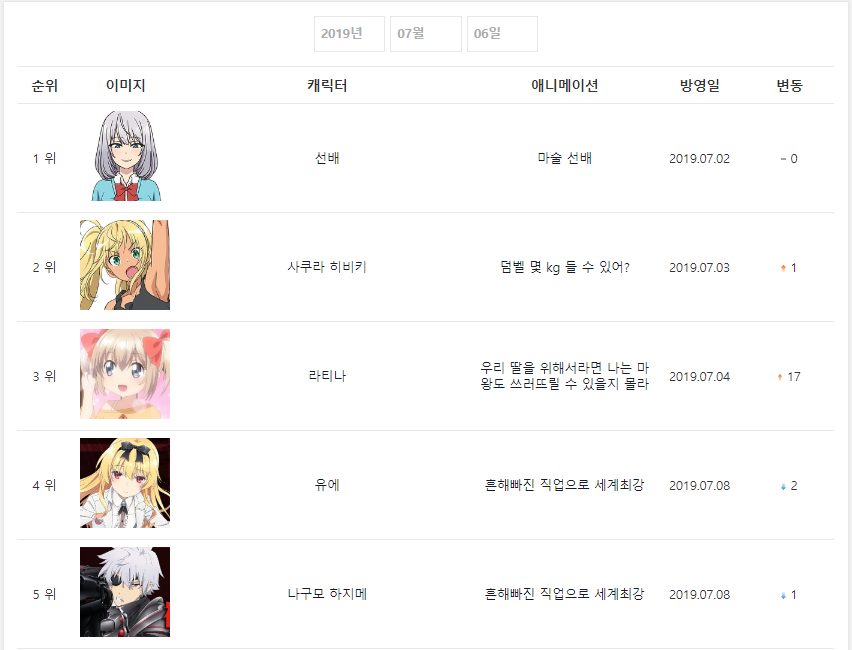The width and height of the screenshot is (852, 650).
Task: Click character name 나구모 하지메
Action: tap(327, 594)
